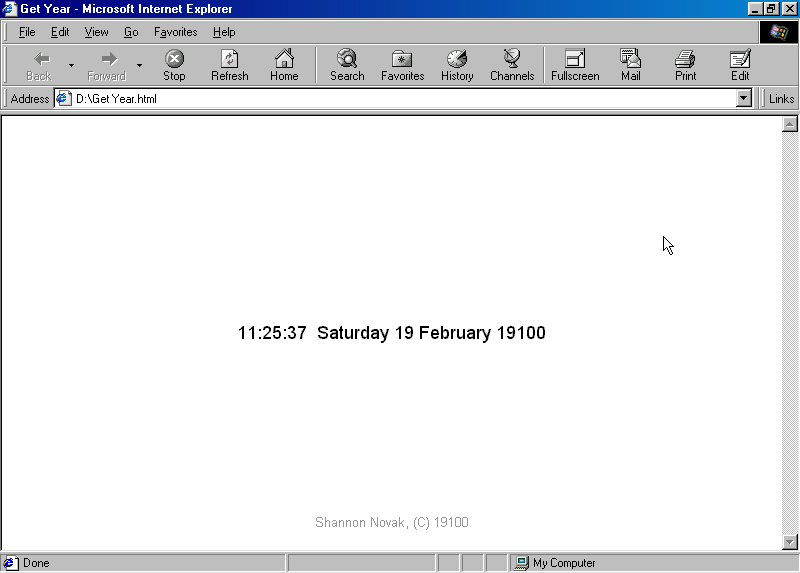The image size is (800, 573).
Task: Open the Mail toolbar button
Action: point(631,66)
